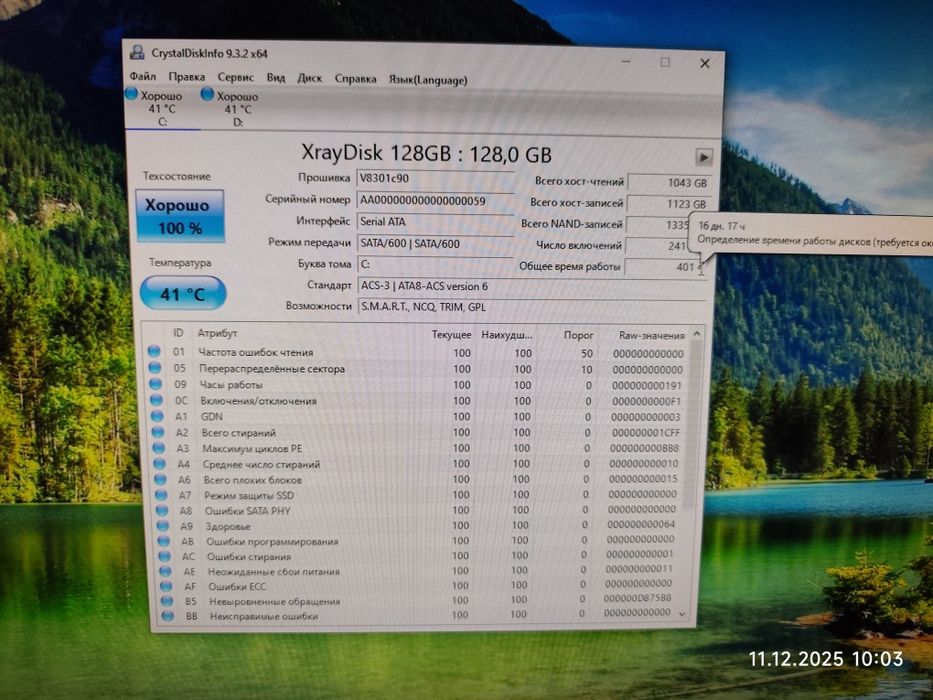Screen dimensions: 933x700
Task: Click status icon for Включения/отключения row
Action: click(x=156, y=399)
